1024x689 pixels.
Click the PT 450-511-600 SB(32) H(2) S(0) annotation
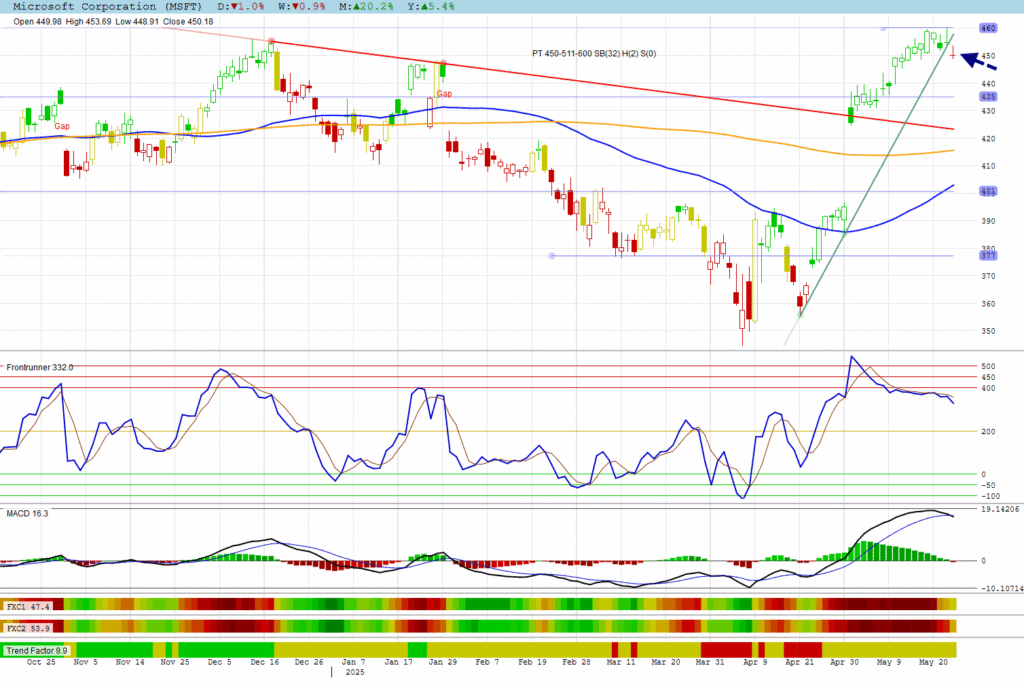pyautogui.click(x=594, y=54)
